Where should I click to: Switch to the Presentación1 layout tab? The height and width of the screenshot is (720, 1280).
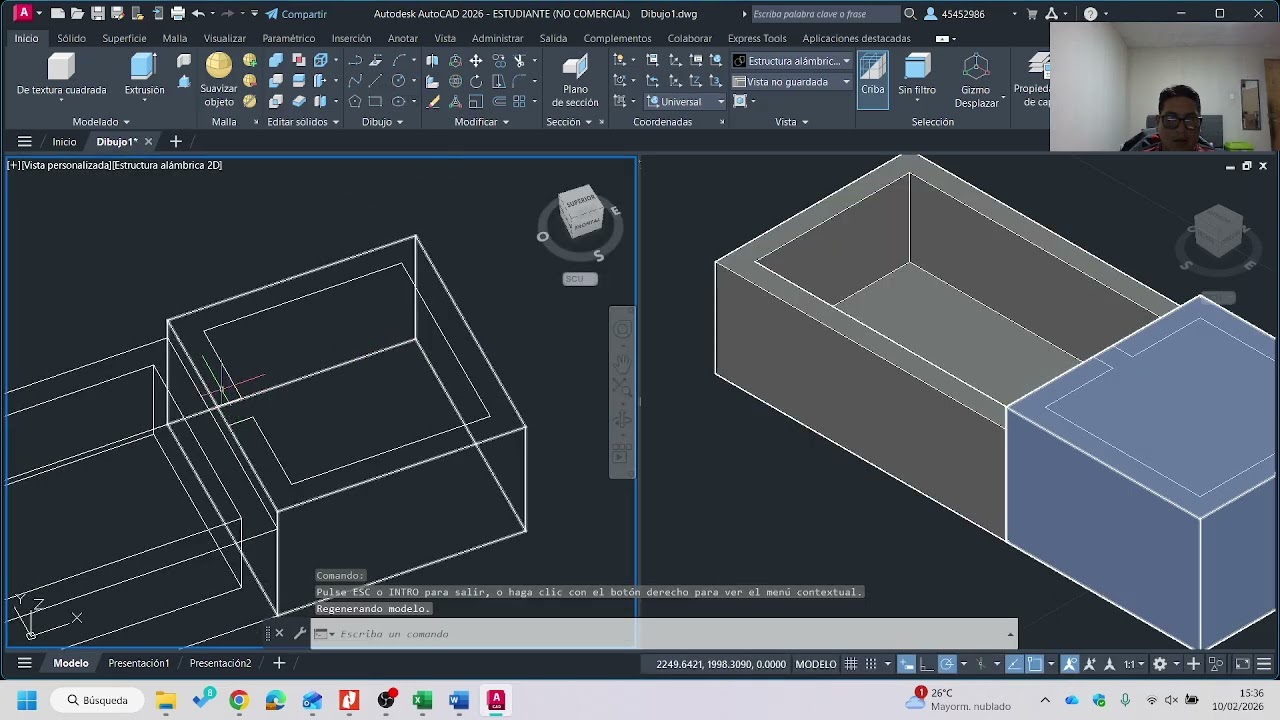pyautogui.click(x=139, y=663)
